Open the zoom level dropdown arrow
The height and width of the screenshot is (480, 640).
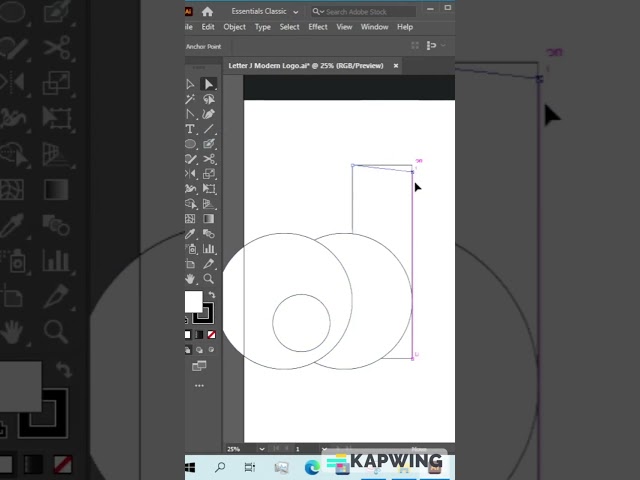click(x=262, y=449)
